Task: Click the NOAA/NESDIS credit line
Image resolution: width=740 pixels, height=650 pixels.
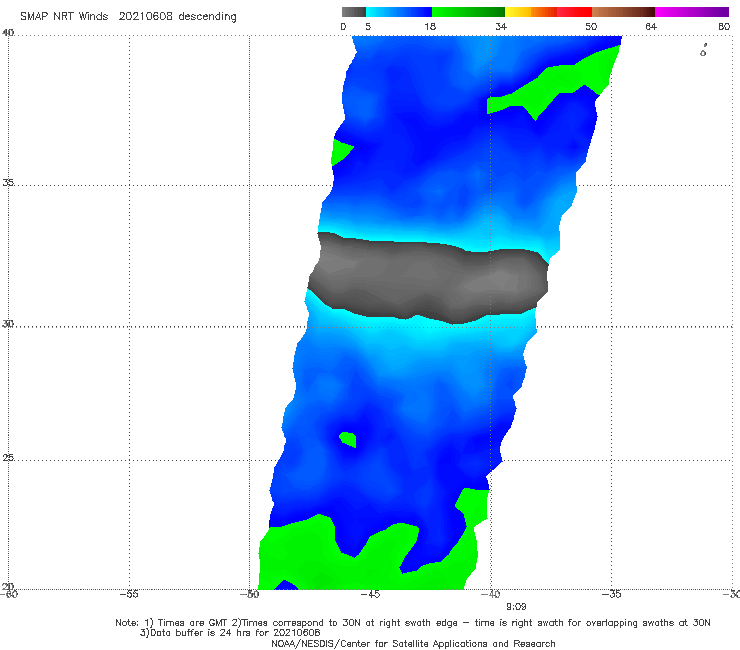Action: (413, 643)
